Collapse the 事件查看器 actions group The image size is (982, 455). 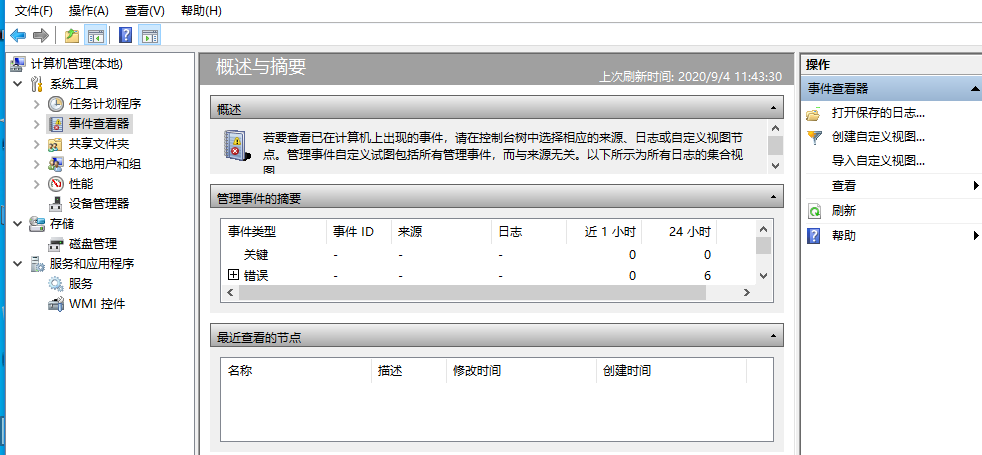(x=975, y=89)
